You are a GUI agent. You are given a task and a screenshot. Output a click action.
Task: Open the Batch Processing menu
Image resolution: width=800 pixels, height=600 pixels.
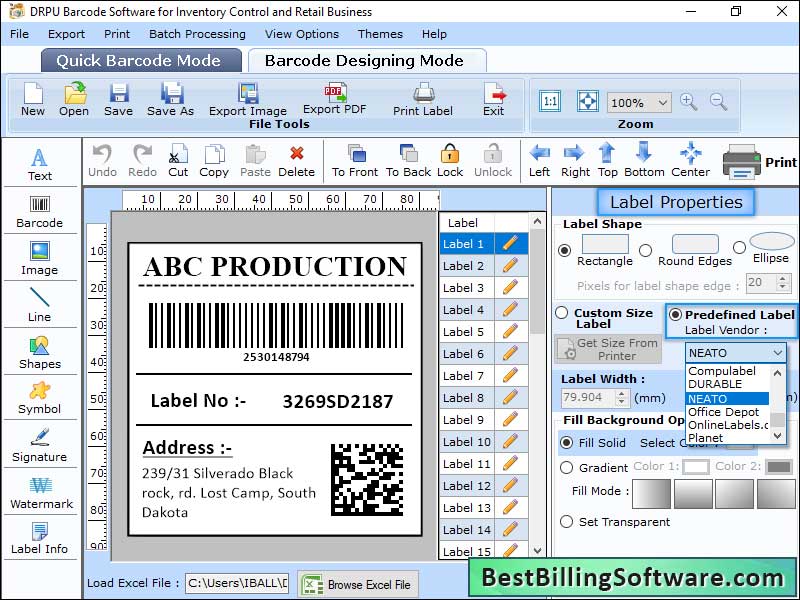(x=197, y=33)
